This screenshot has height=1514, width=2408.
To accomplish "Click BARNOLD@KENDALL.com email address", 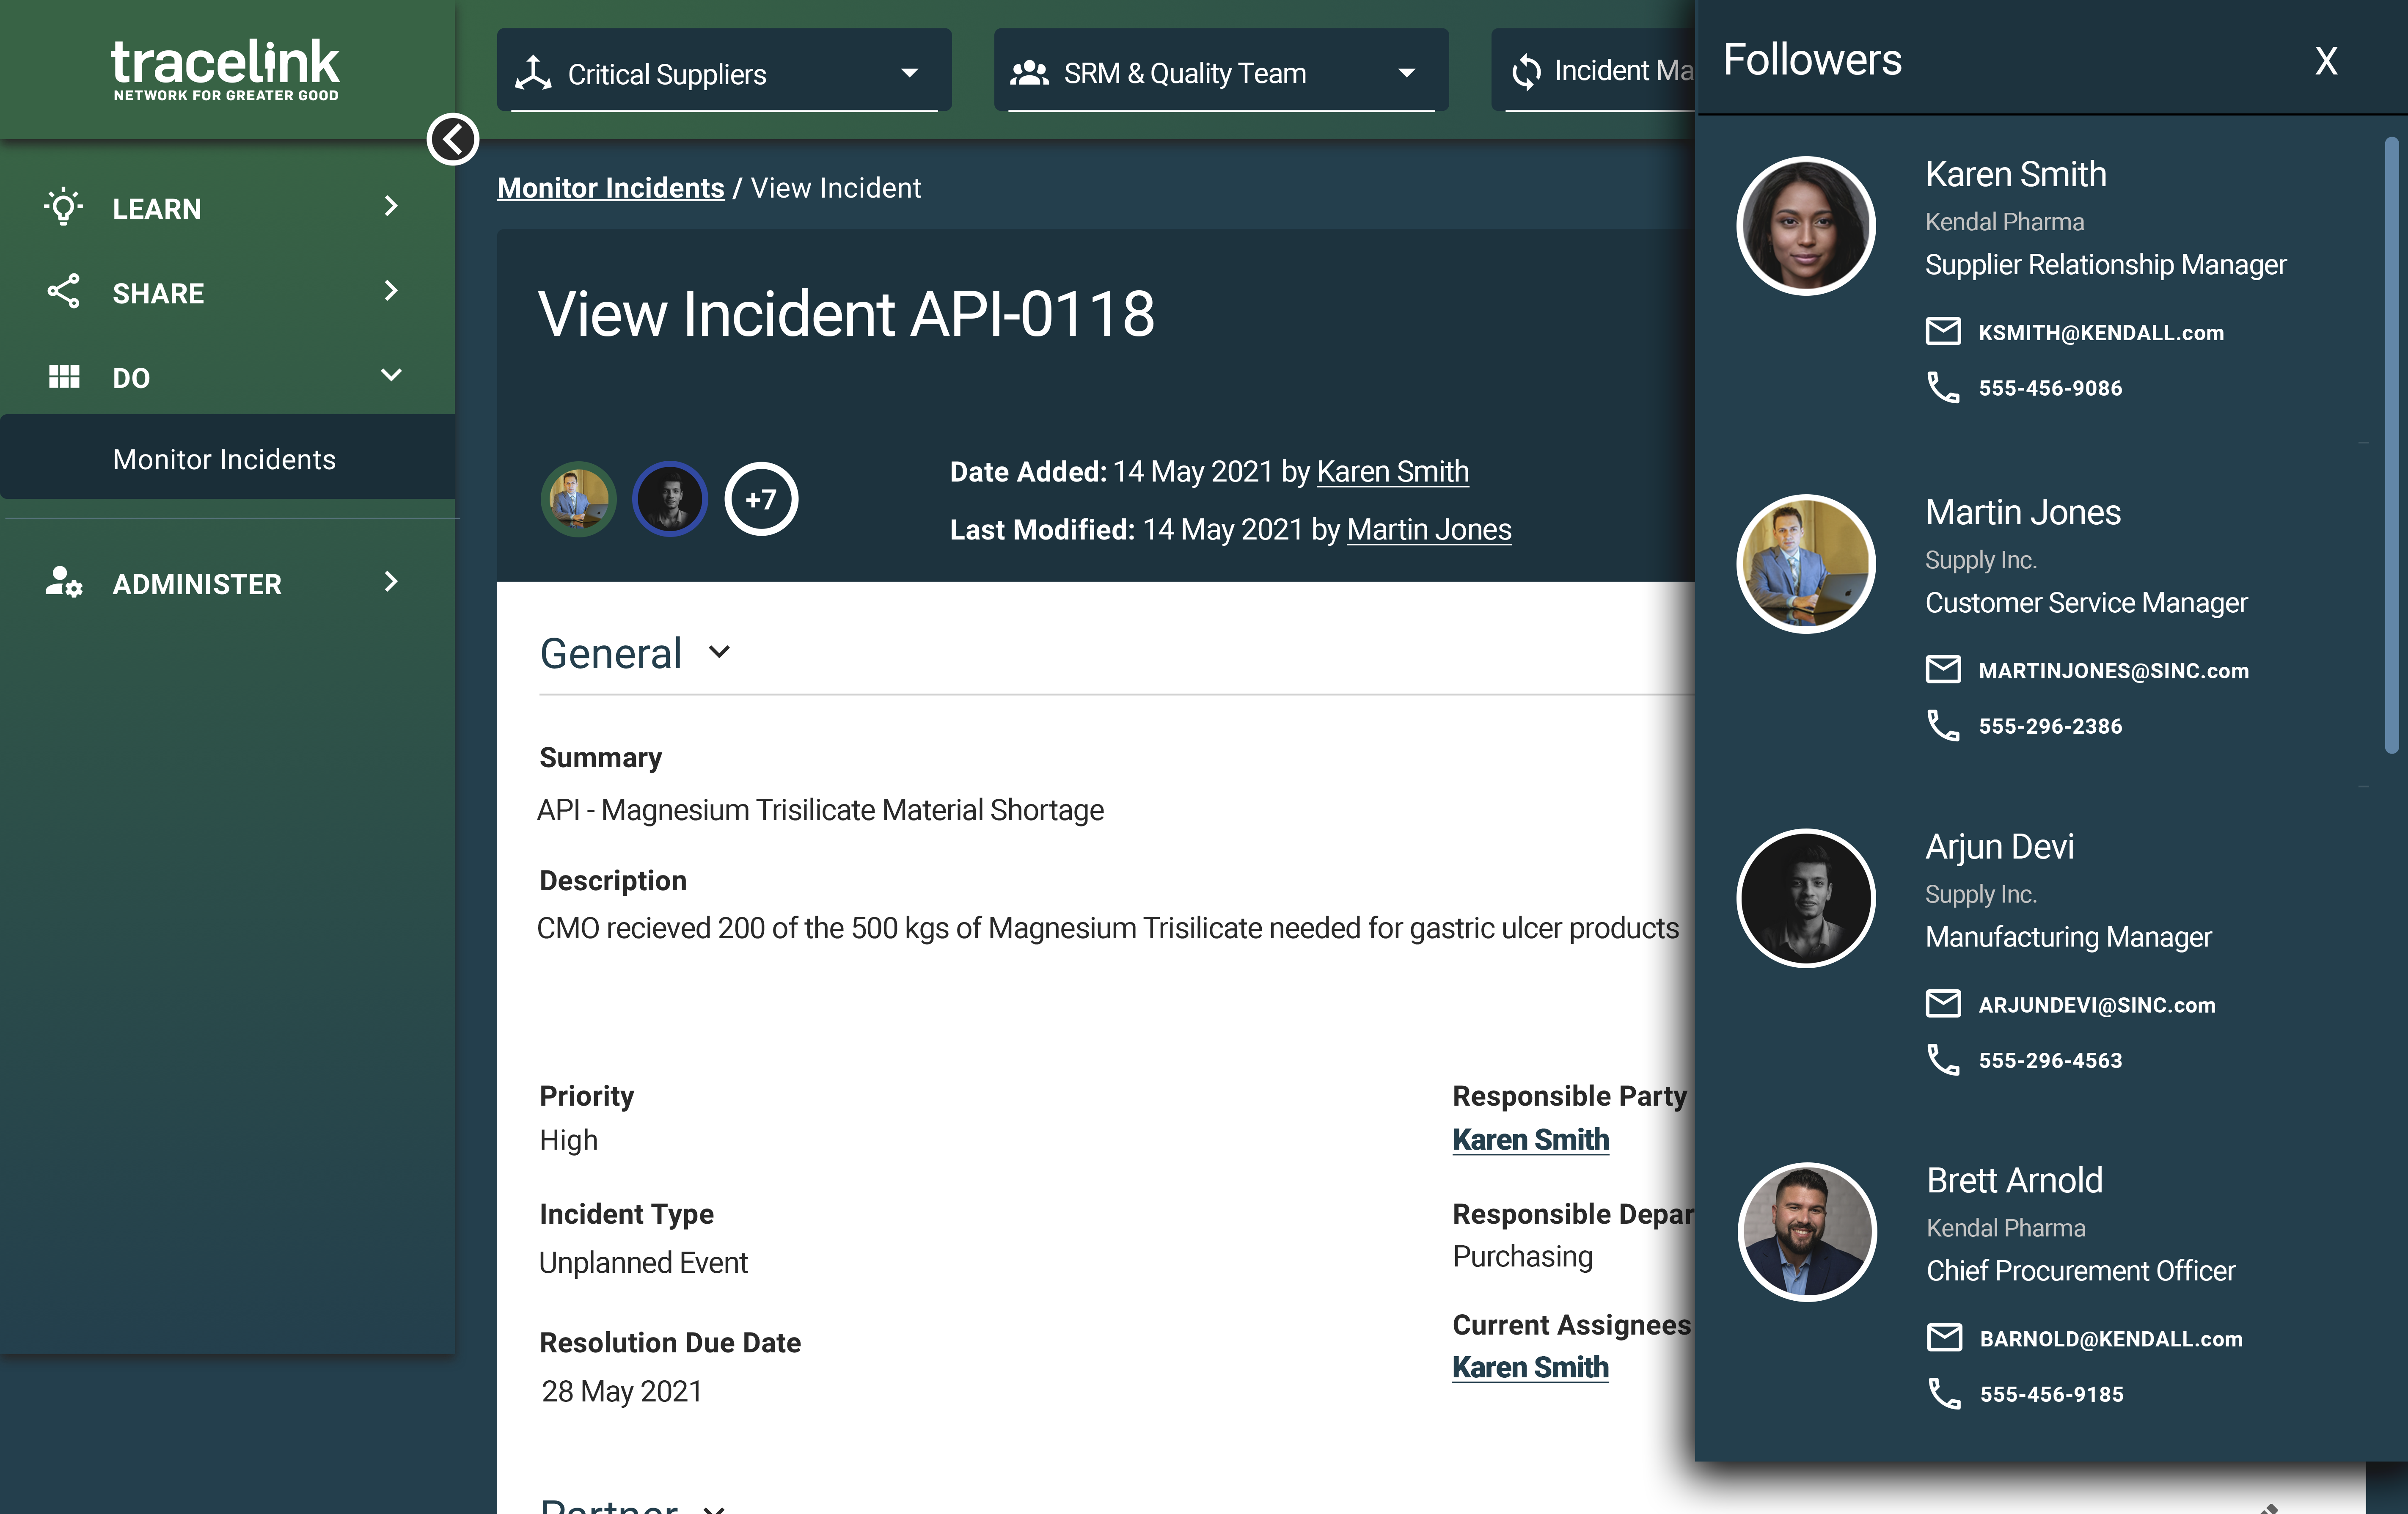I will (2111, 1338).
